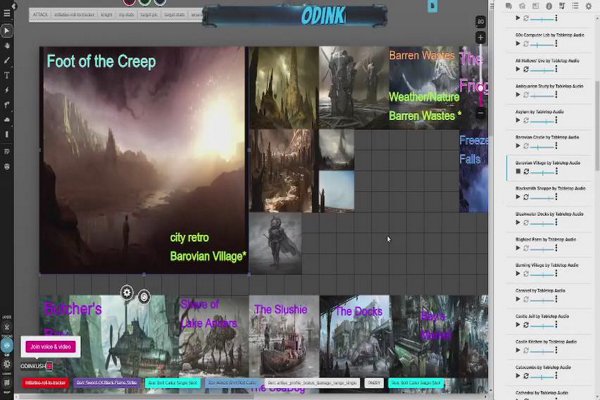Click The Slushie scene thumbnail

click(284, 336)
